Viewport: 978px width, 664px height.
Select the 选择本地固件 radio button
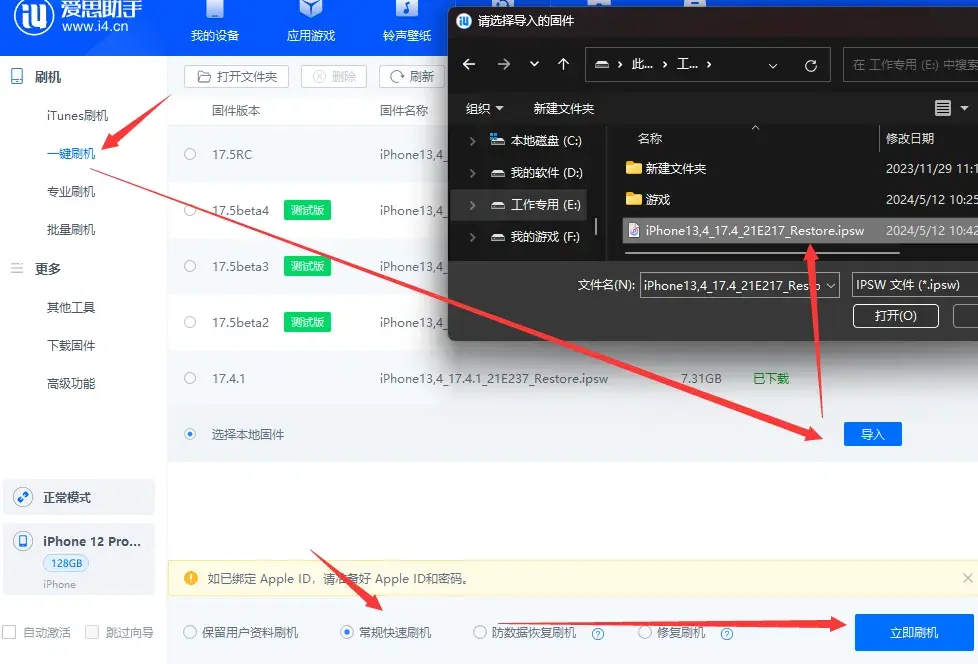190,434
